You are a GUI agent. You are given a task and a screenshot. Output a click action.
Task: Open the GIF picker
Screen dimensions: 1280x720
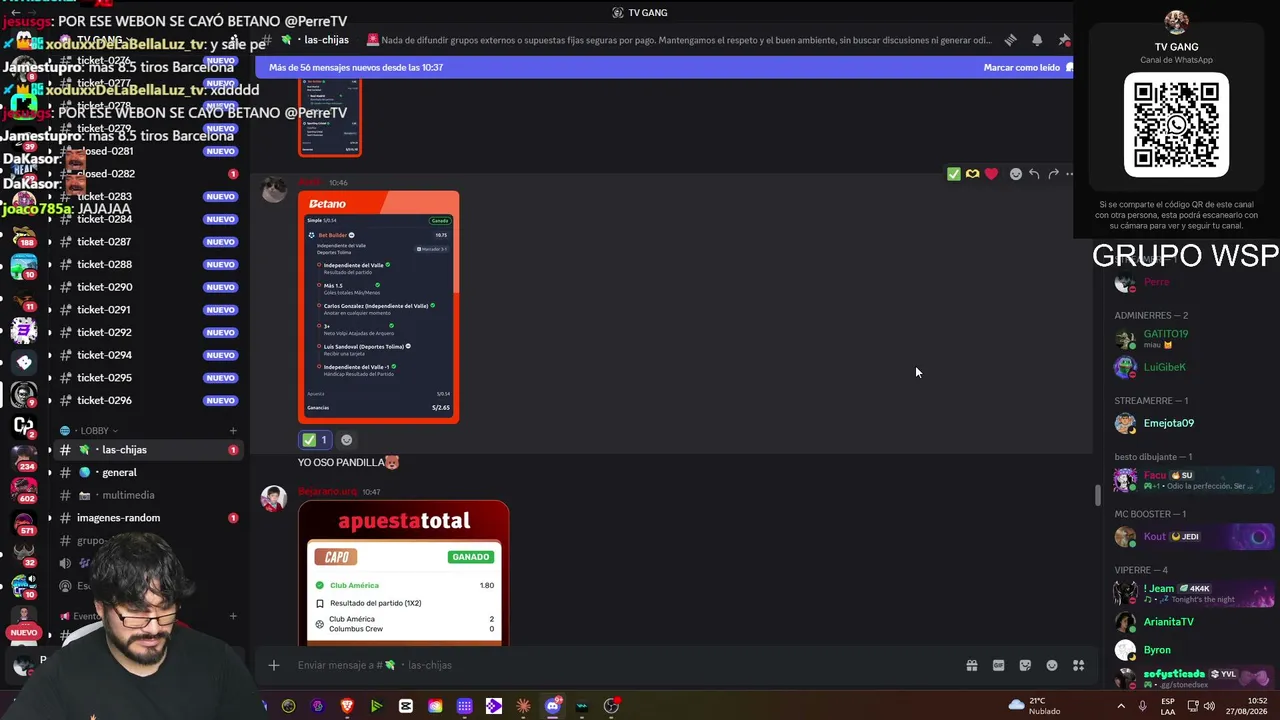click(x=998, y=665)
